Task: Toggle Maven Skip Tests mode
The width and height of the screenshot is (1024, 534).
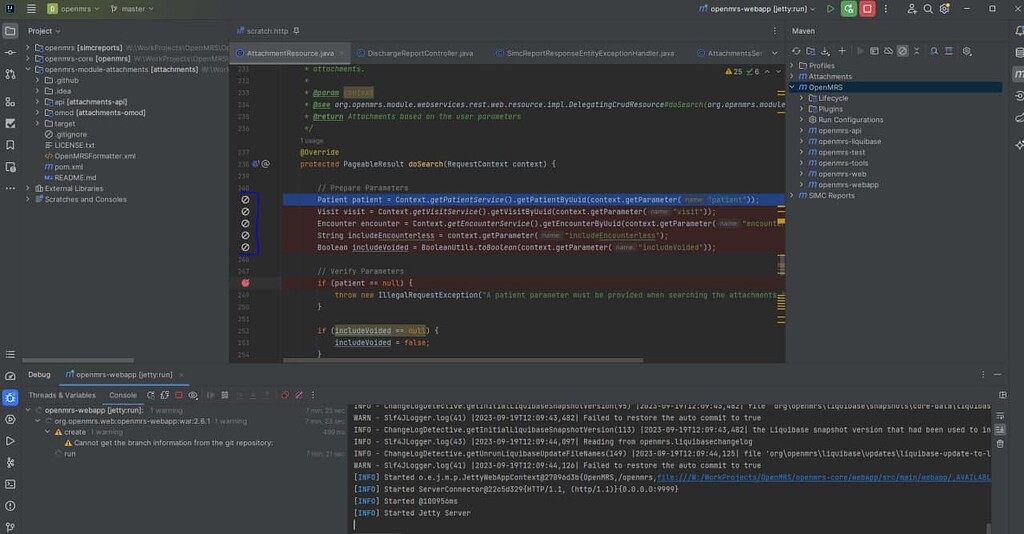Action: point(902,50)
